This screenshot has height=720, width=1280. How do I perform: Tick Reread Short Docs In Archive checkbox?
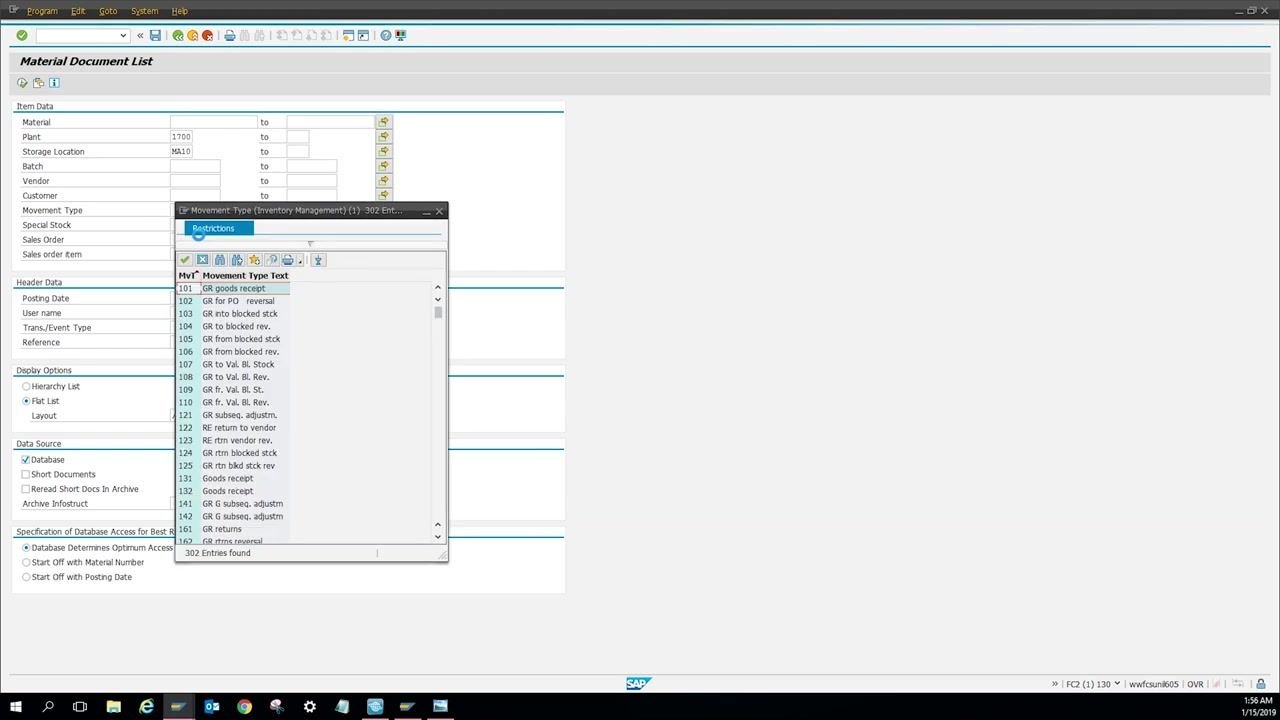click(26, 489)
